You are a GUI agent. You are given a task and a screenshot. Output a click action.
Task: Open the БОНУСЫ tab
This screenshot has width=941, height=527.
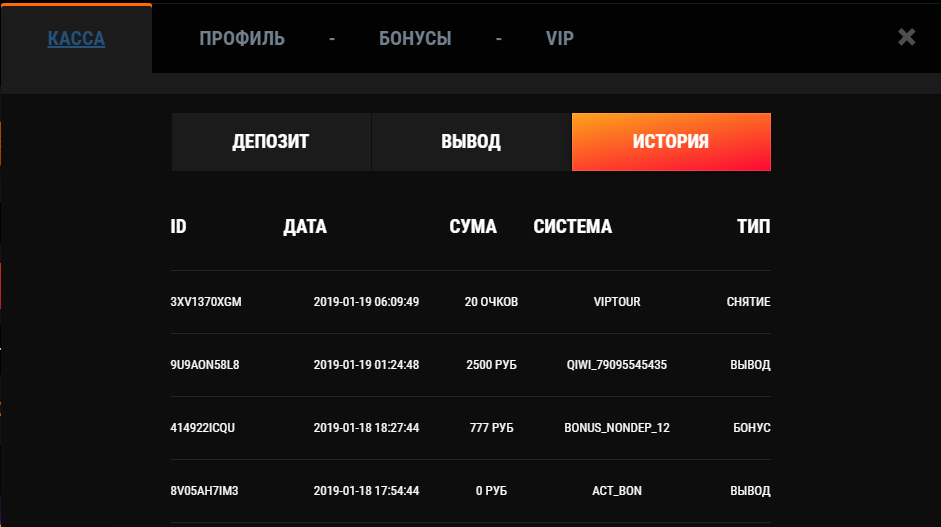click(x=415, y=39)
